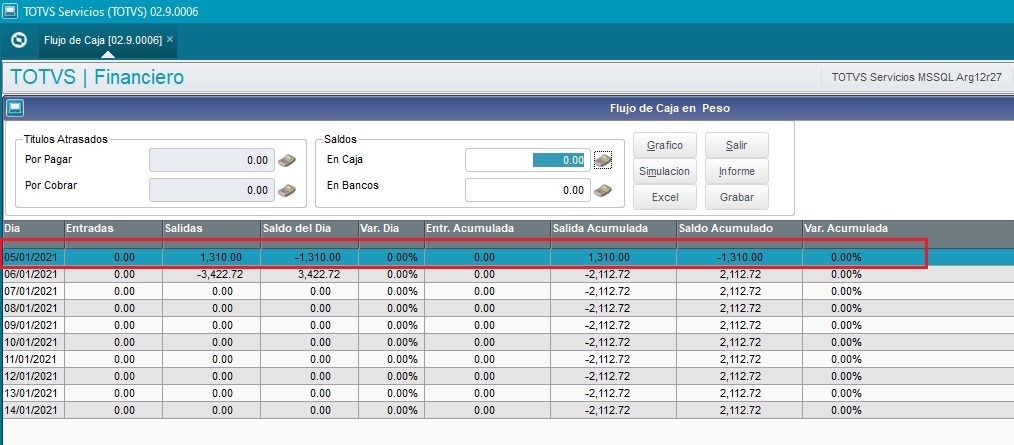Close the Flujo de Caja tab
The height and width of the screenshot is (445, 1014).
tap(170, 39)
